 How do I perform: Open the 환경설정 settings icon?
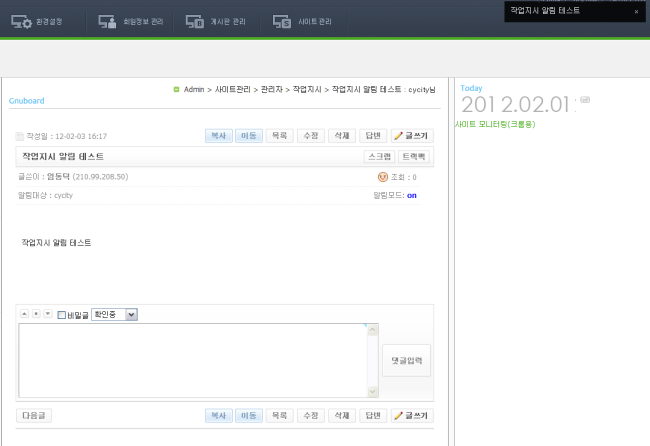tap(21, 22)
